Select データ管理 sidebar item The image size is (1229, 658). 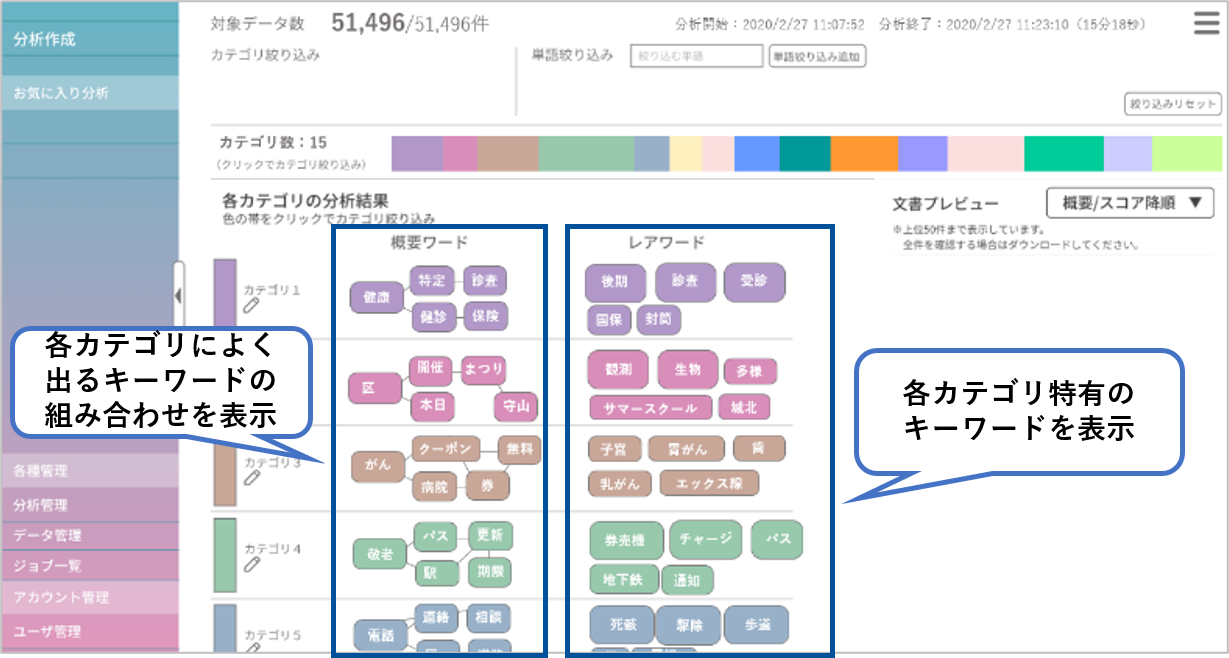[x=90, y=535]
